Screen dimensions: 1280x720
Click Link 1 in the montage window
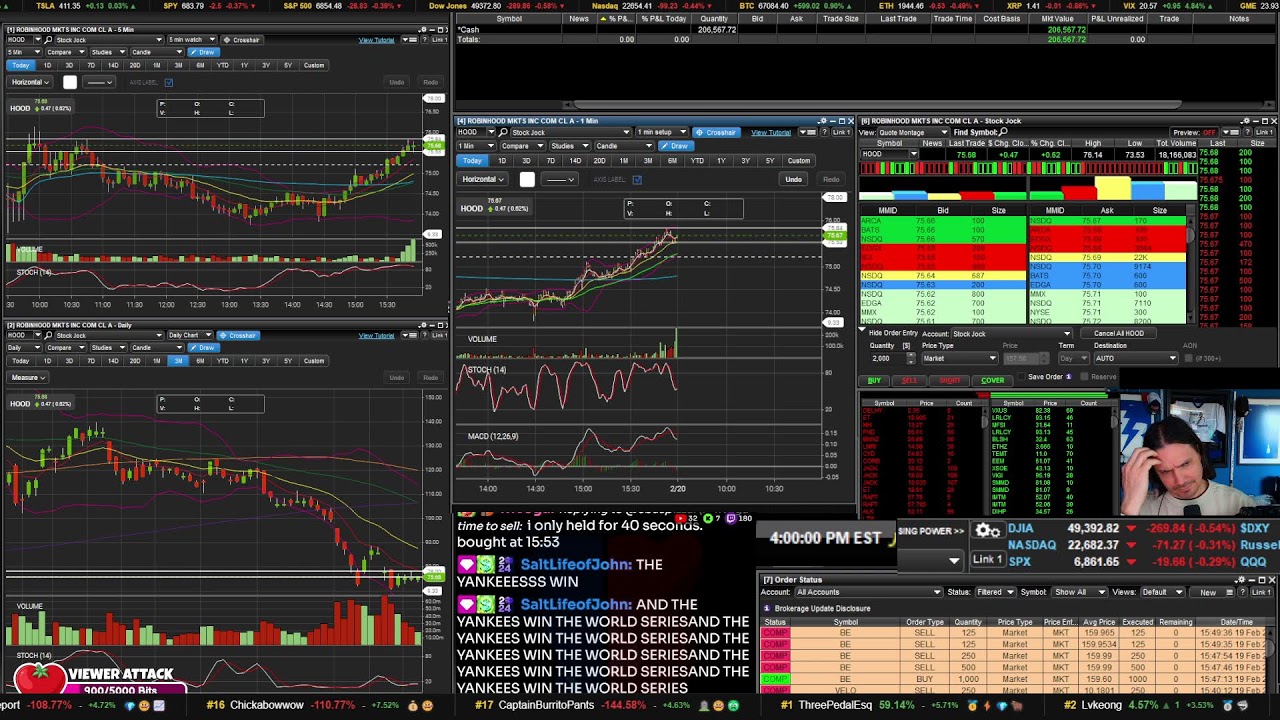pos(1264,132)
